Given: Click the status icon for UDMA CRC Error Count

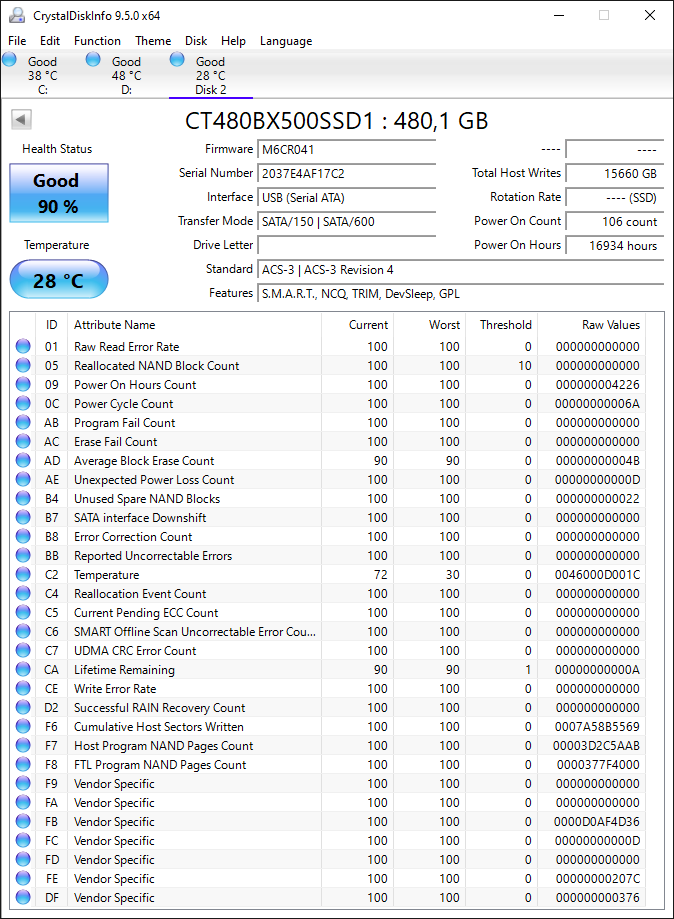Looking at the screenshot, I should [x=23, y=651].
